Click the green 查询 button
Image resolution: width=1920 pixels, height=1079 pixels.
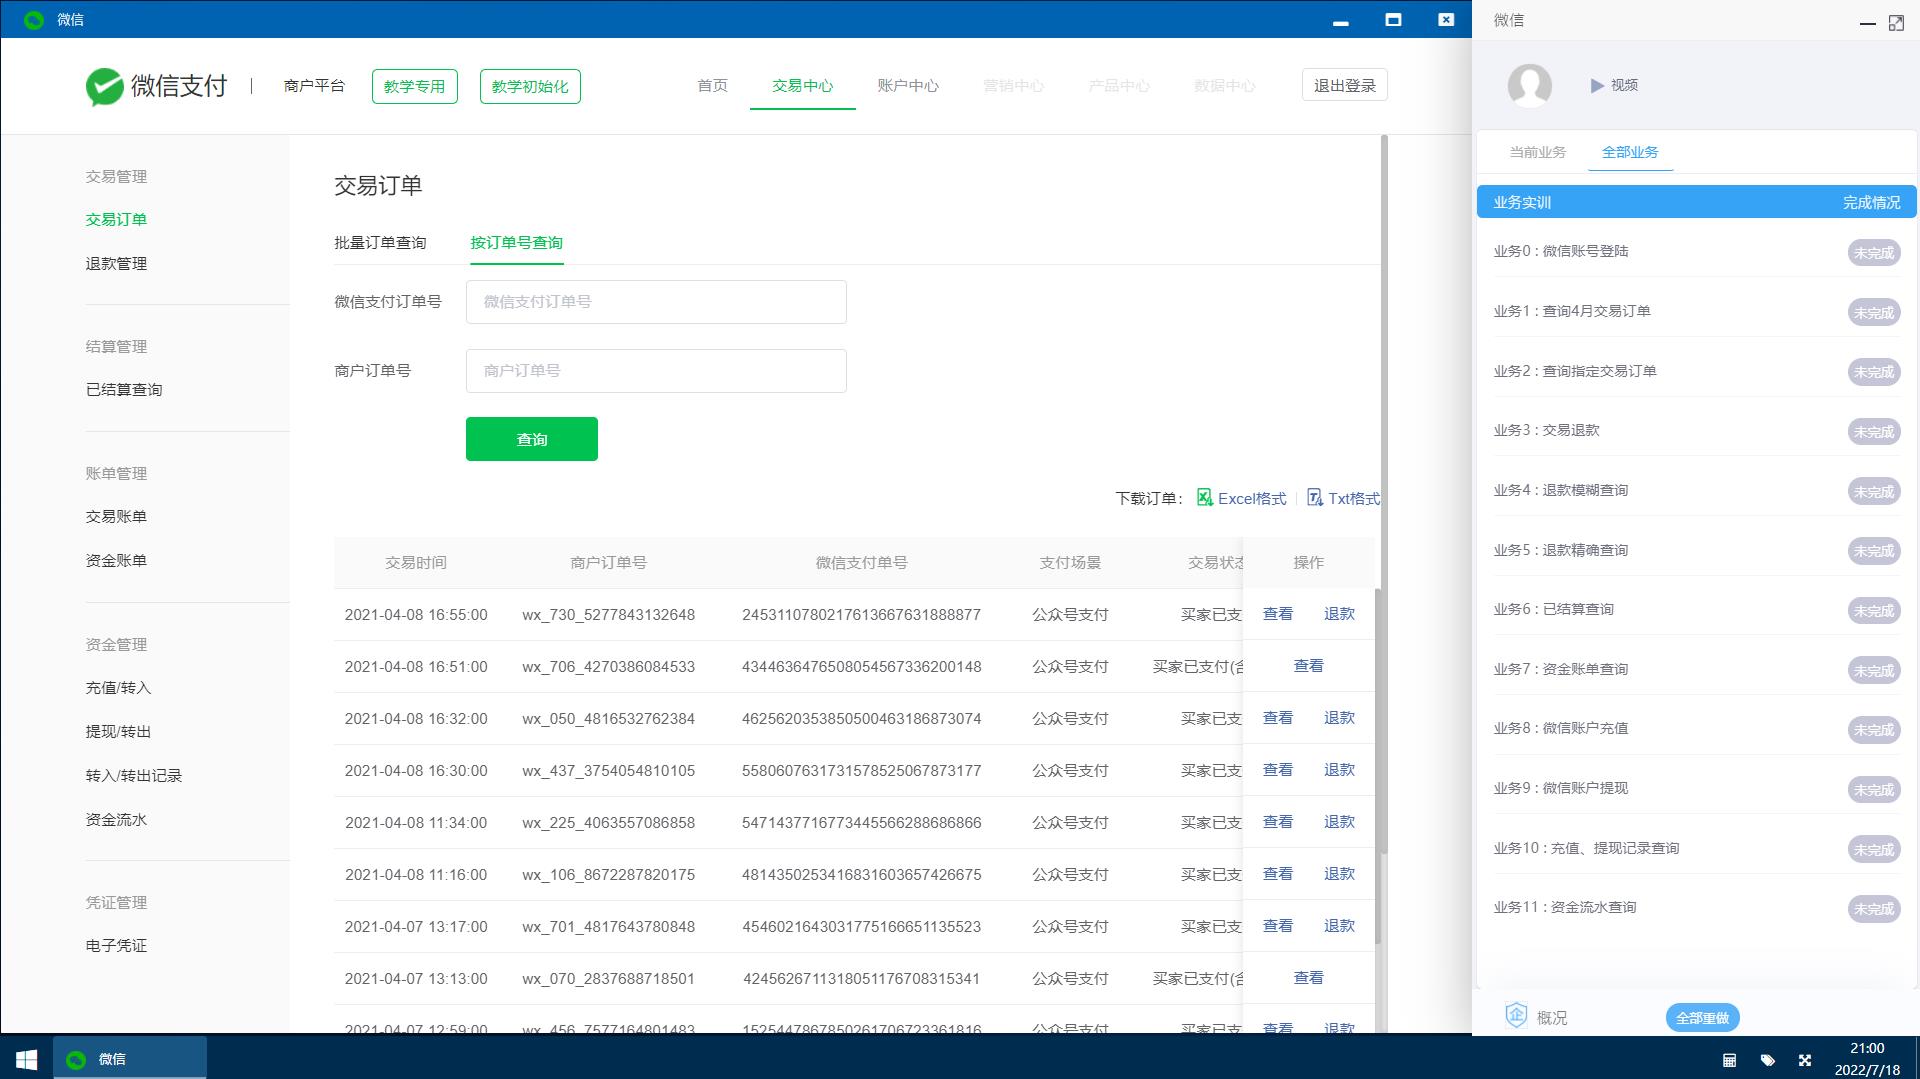531,439
